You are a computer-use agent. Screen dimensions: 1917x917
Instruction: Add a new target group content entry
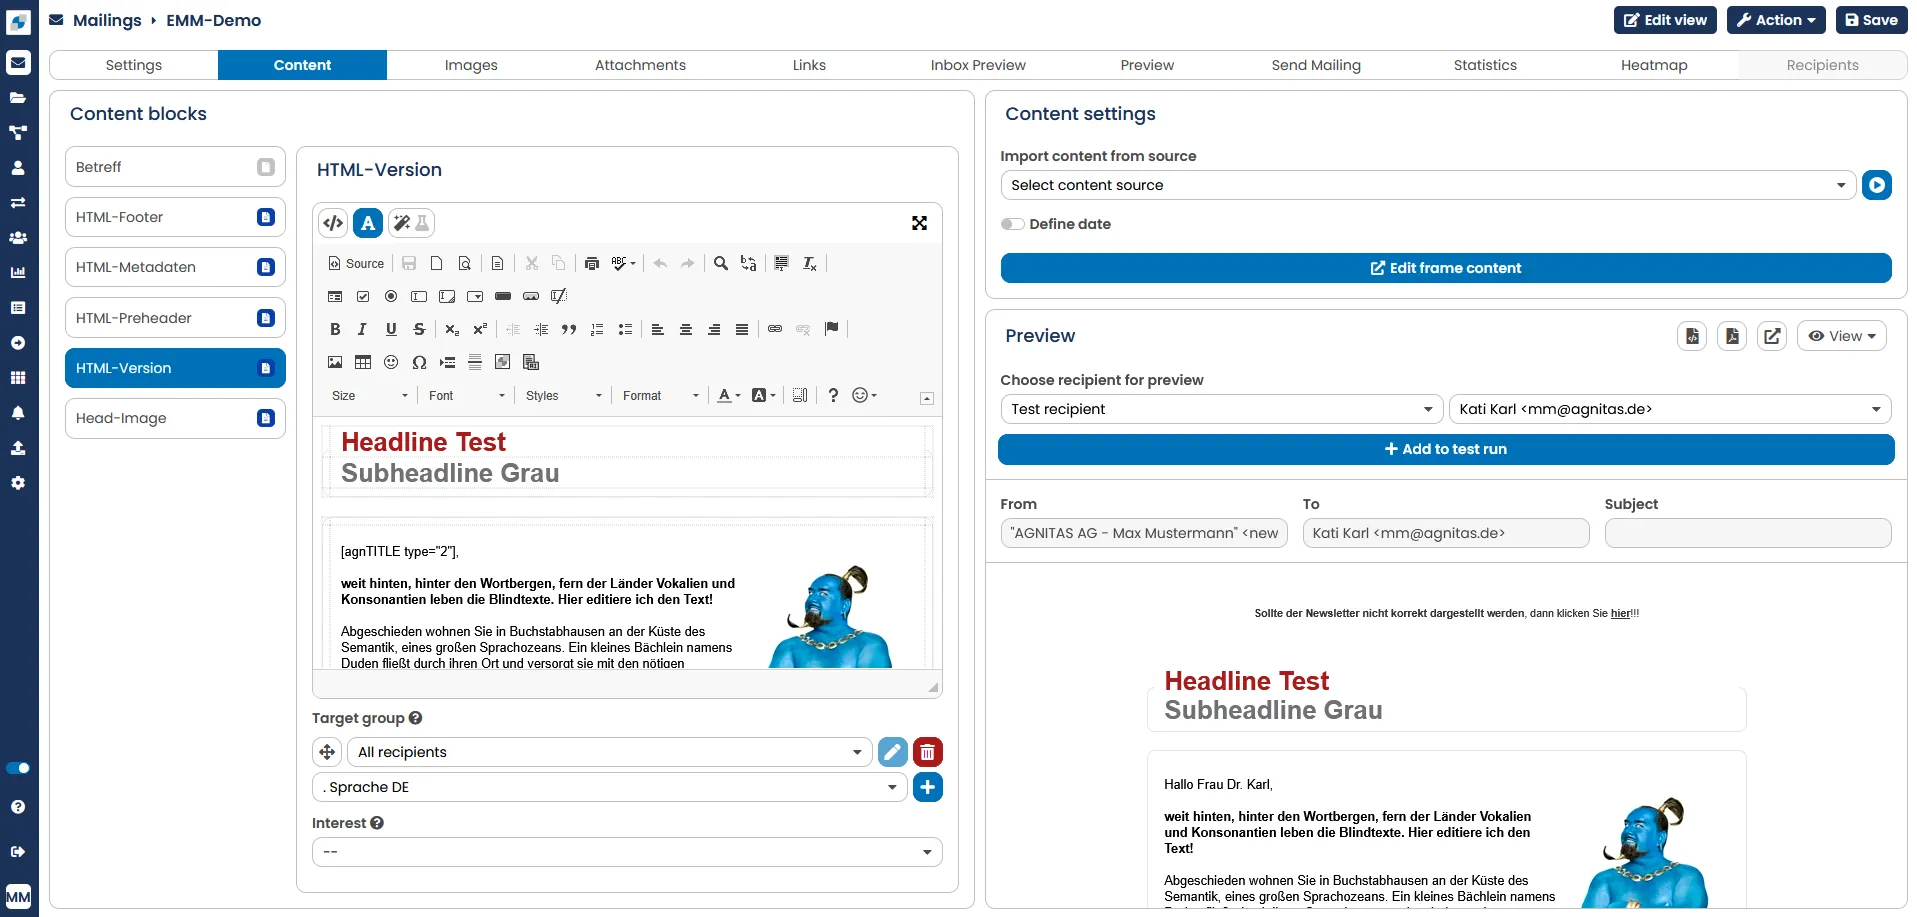(x=928, y=787)
